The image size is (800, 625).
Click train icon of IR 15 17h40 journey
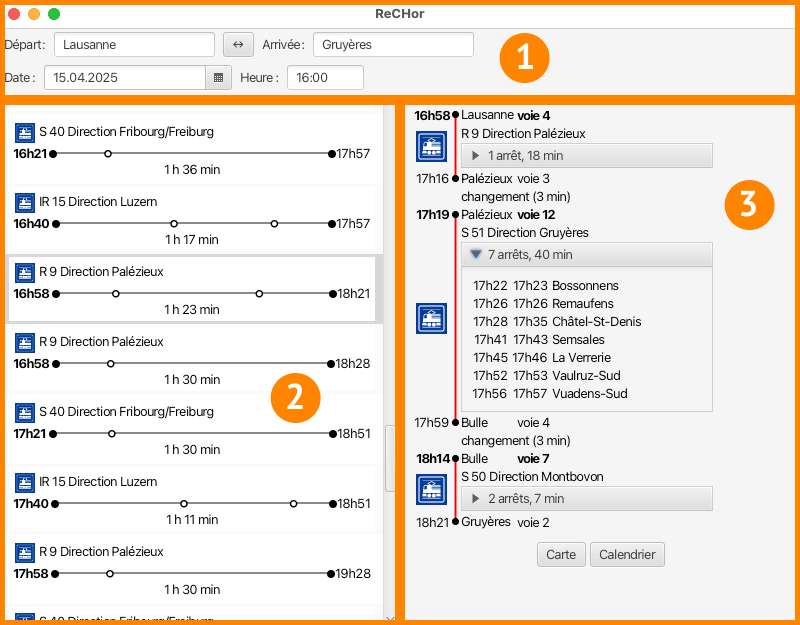pos(25,483)
